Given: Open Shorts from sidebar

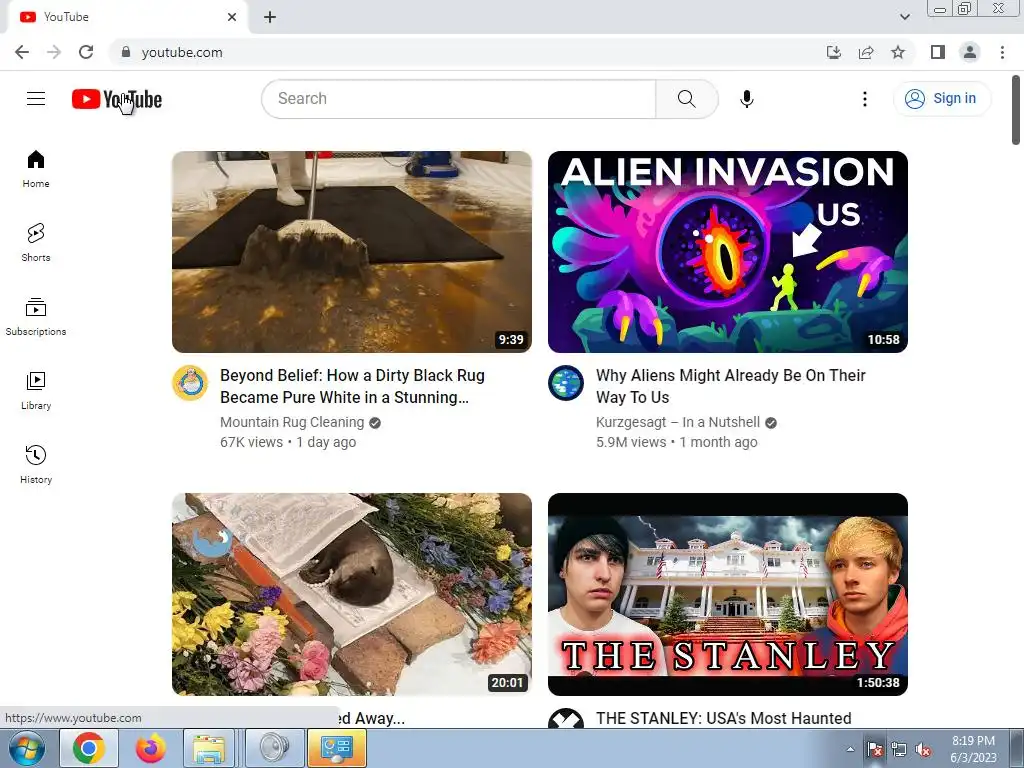Looking at the screenshot, I should tap(36, 243).
